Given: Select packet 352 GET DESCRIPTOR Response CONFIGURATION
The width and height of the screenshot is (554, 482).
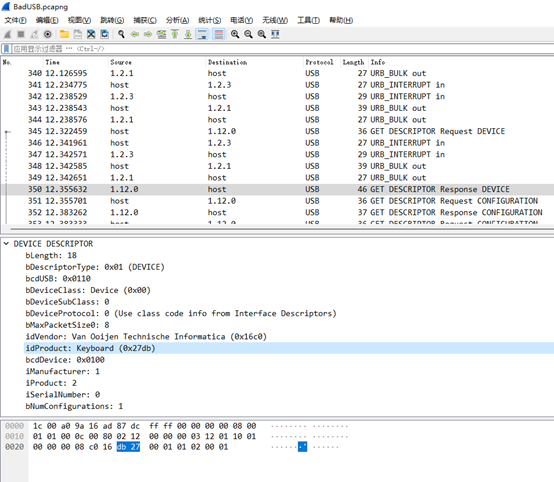Looking at the screenshot, I should coord(277,212).
